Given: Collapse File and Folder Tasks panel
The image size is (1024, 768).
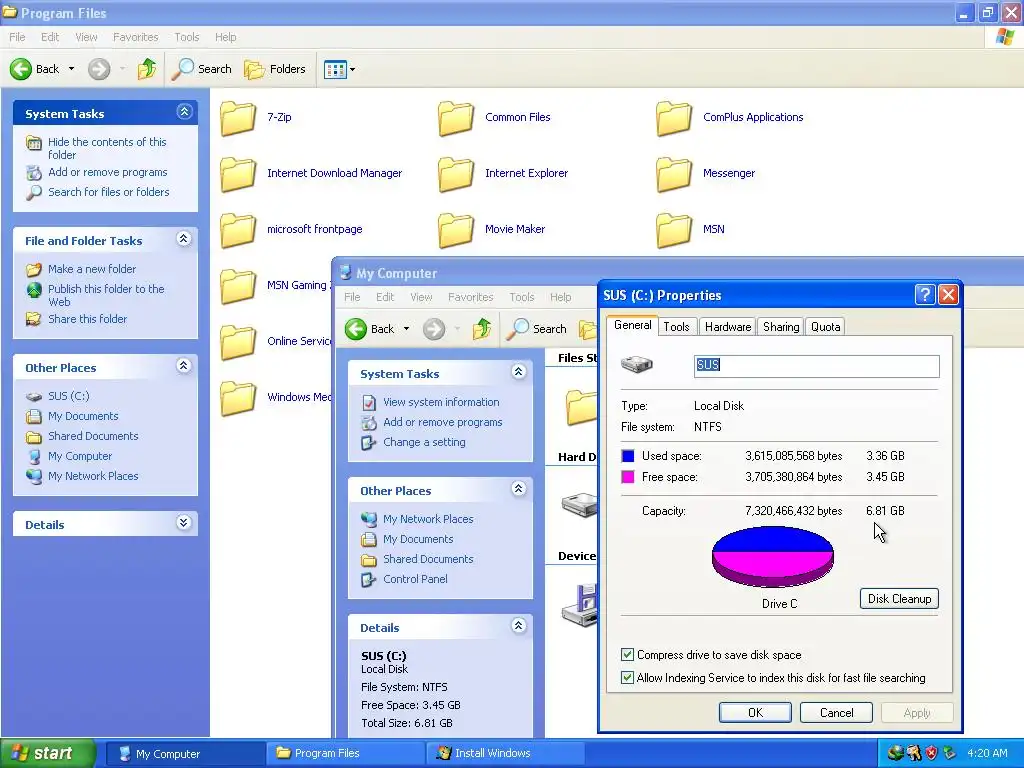Looking at the screenshot, I should pos(184,239).
